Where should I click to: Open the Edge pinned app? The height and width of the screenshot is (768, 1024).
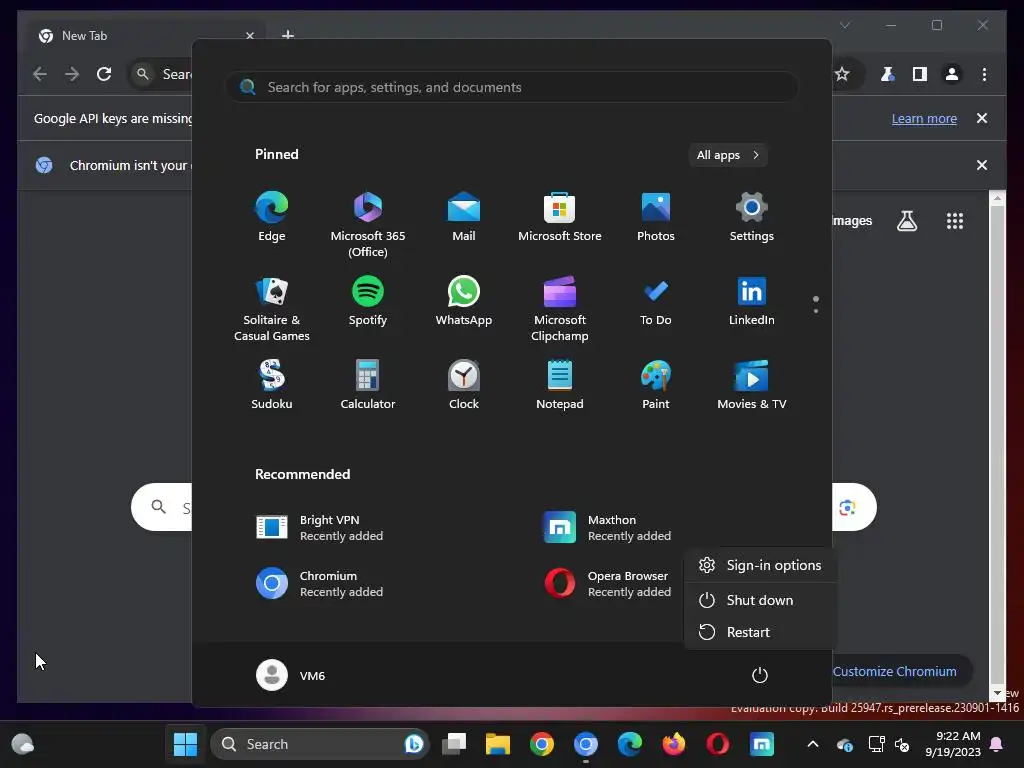(272, 217)
